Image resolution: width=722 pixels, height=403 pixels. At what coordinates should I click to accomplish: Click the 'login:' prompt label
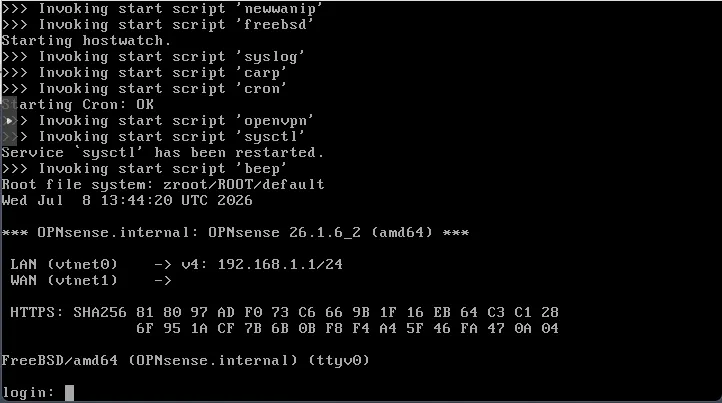pyautogui.click(x=28, y=393)
